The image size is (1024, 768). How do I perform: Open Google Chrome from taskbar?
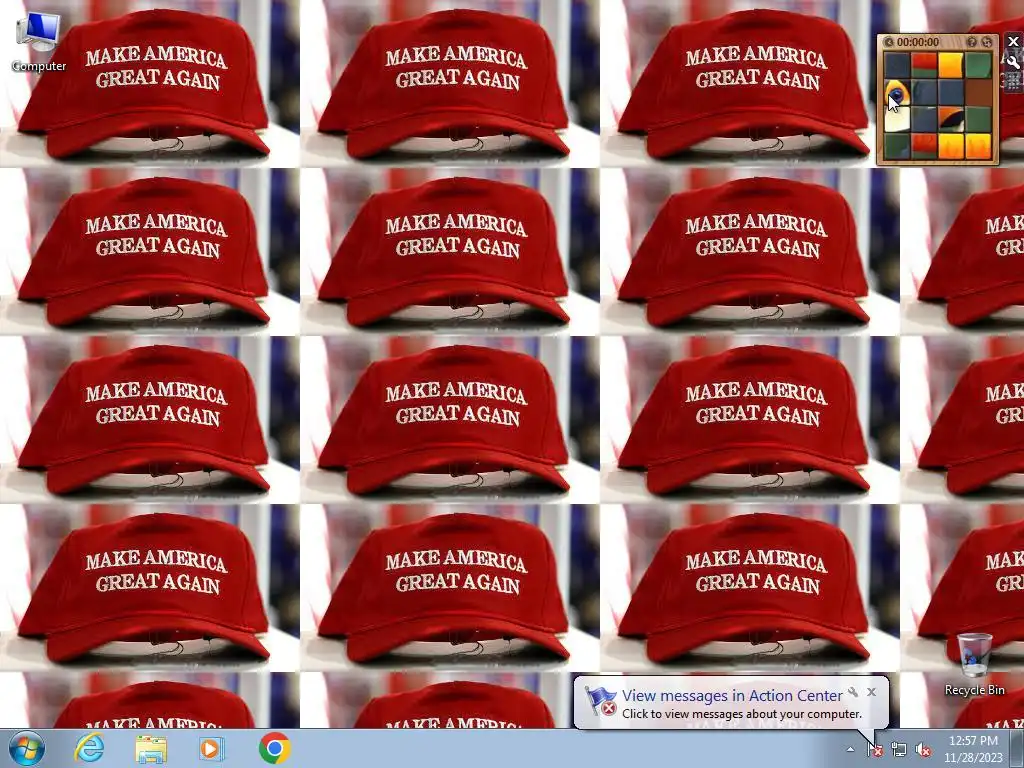(274, 748)
